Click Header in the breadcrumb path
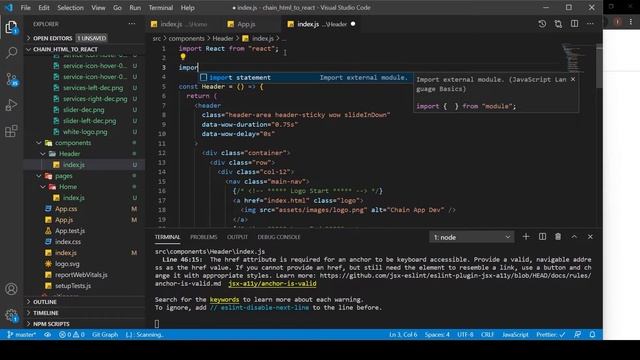 (223, 38)
